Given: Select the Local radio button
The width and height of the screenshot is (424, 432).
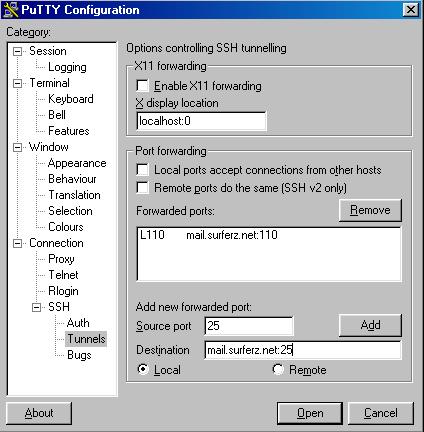Looking at the screenshot, I should click(143, 369).
